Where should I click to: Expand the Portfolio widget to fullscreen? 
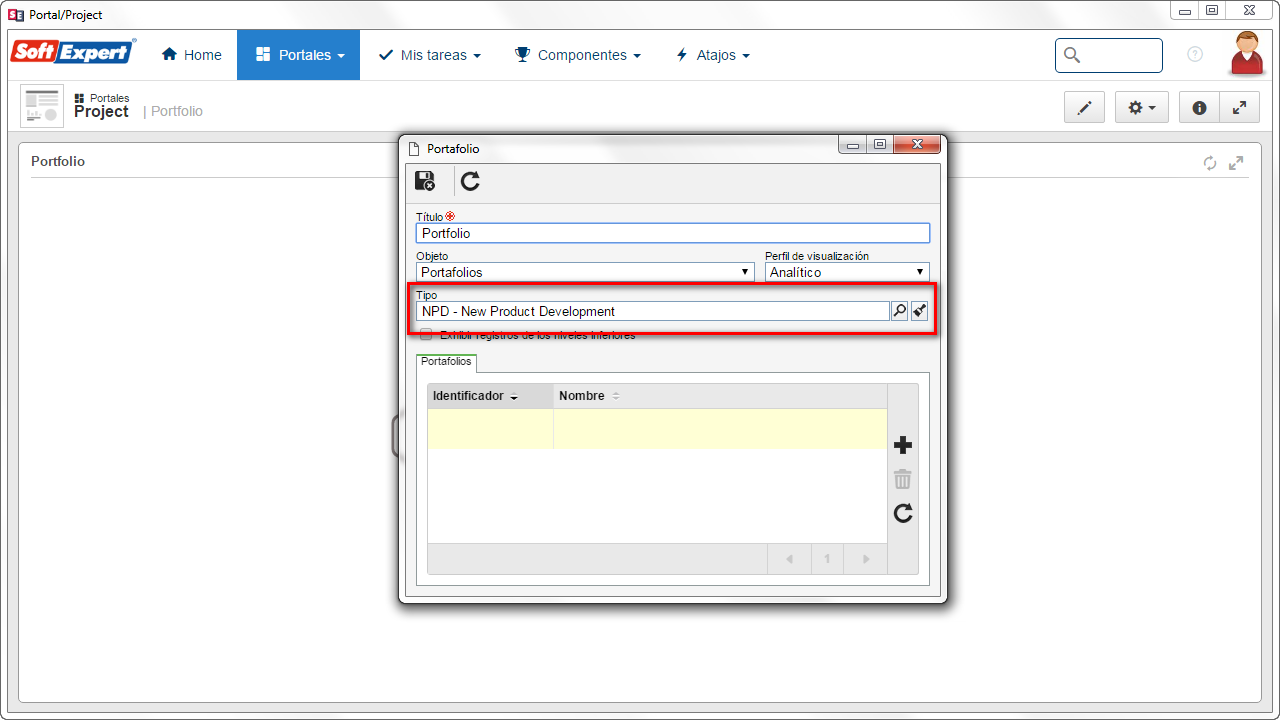coord(1237,163)
